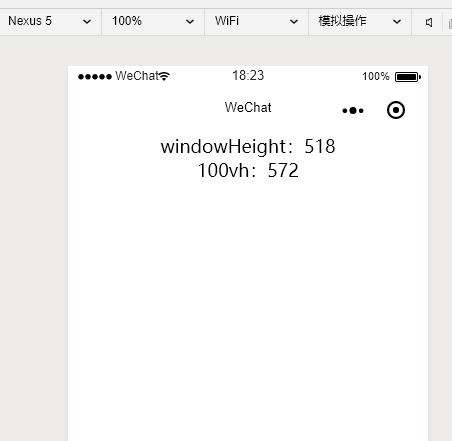The image size is (452, 441).
Task: Open the three-dots capsule menu
Action: click(x=353, y=110)
